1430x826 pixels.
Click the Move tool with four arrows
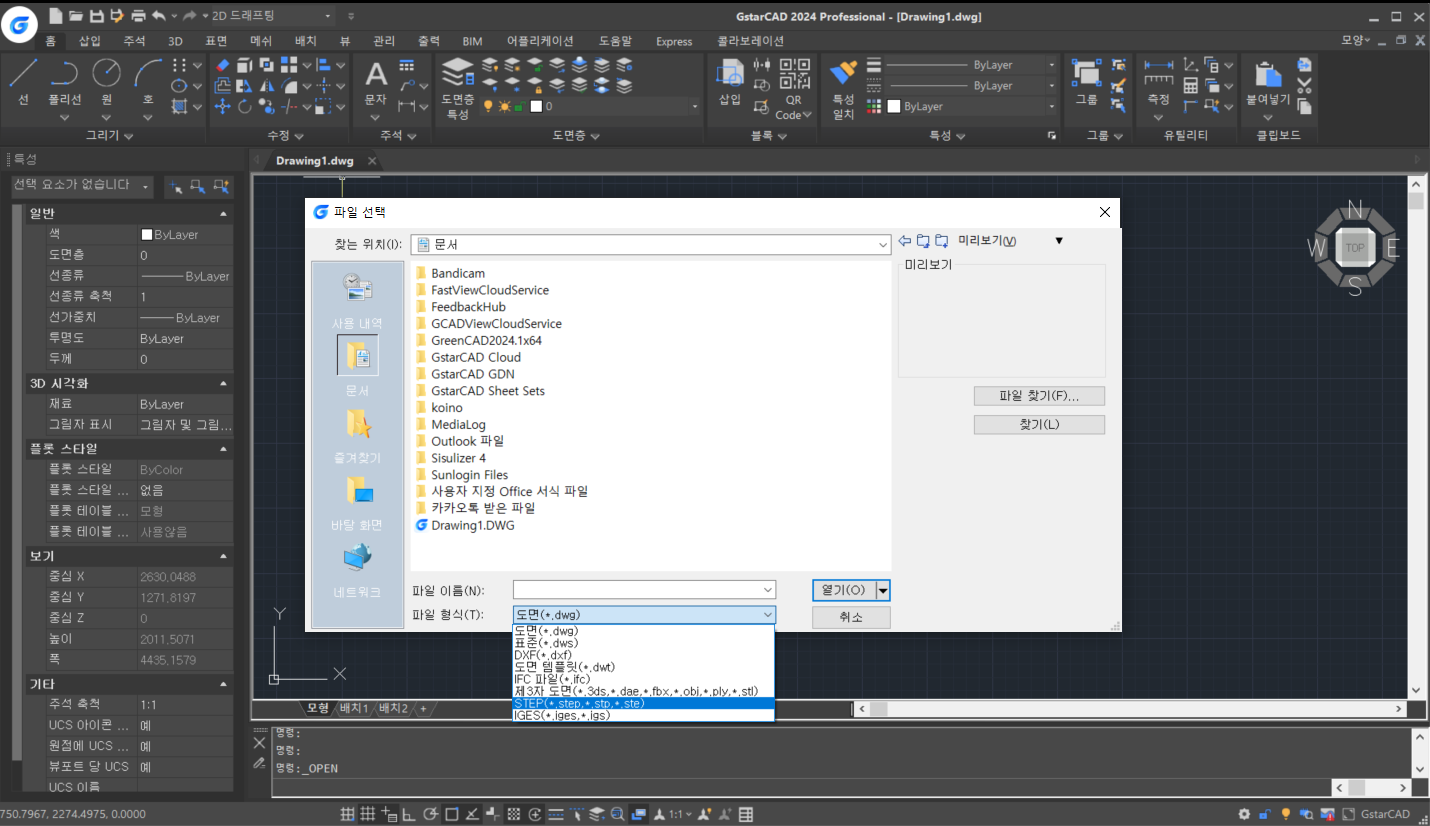(x=223, y=107)
